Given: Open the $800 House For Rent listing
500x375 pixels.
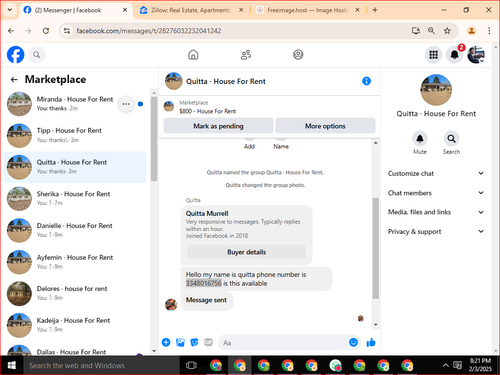Looking at the screenshot, I should click(207, 111).
